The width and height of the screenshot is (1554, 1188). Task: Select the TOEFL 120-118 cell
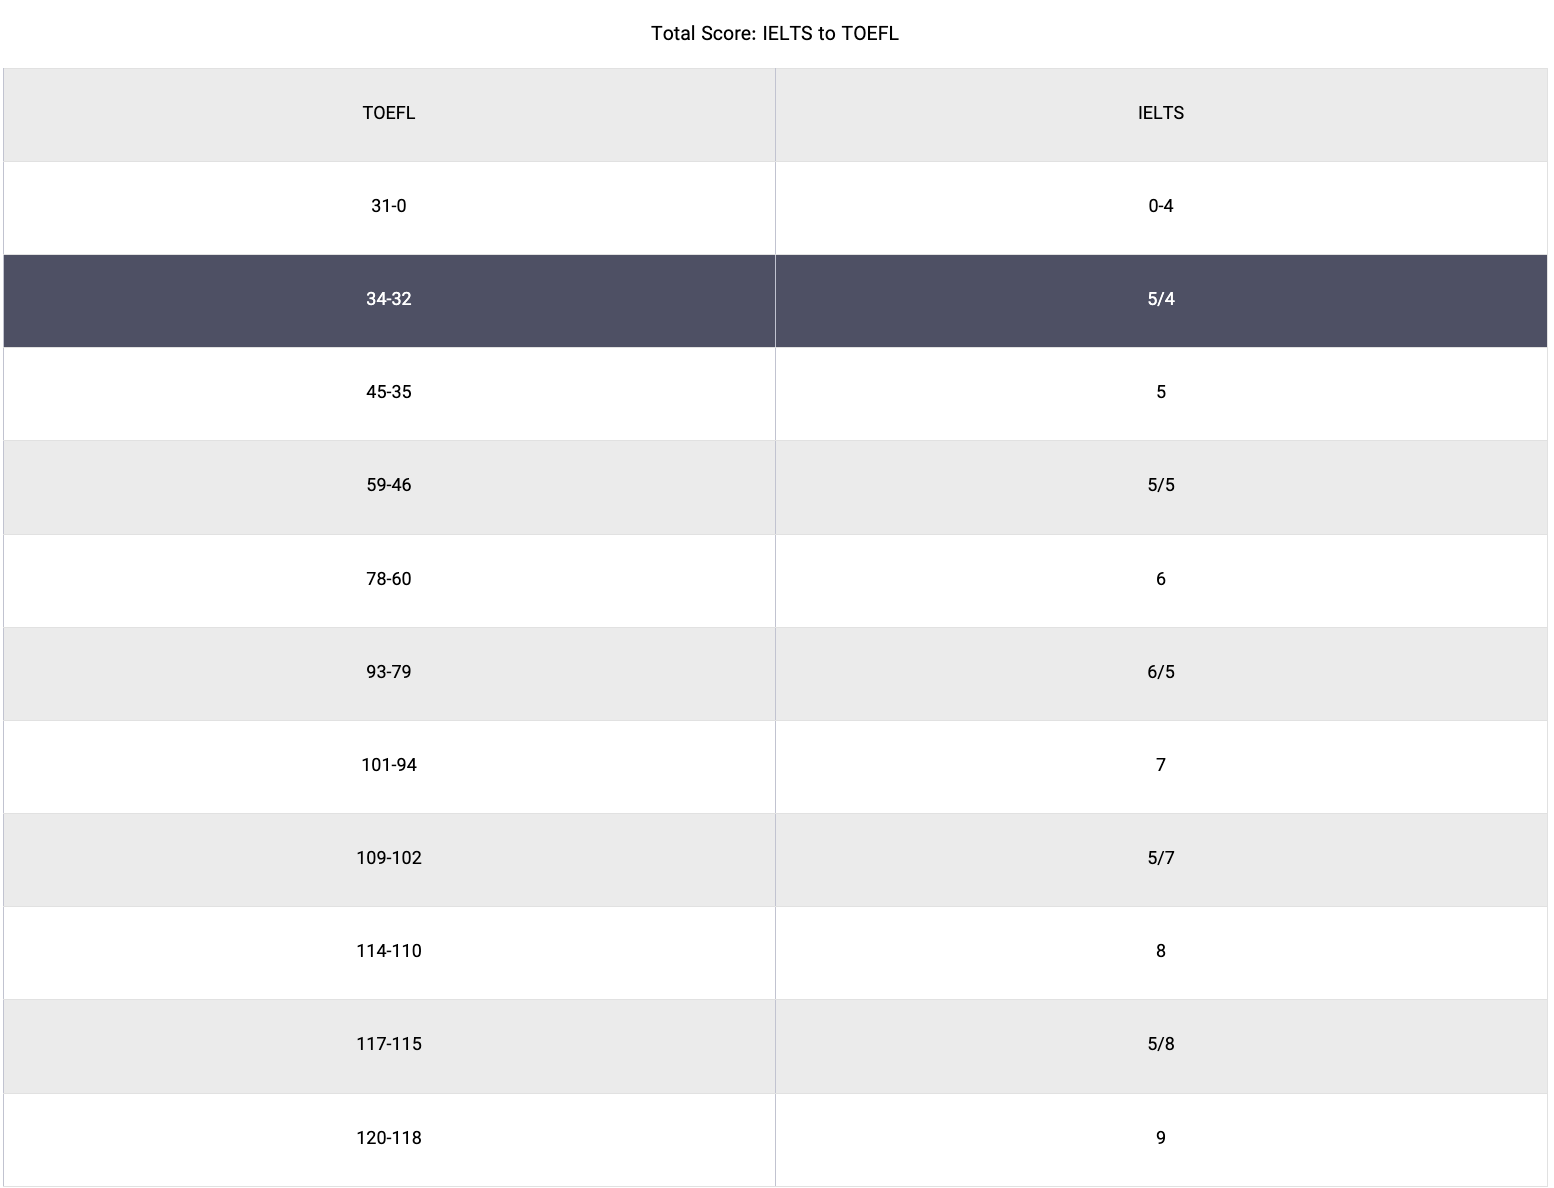click(x=389, y=1138)
